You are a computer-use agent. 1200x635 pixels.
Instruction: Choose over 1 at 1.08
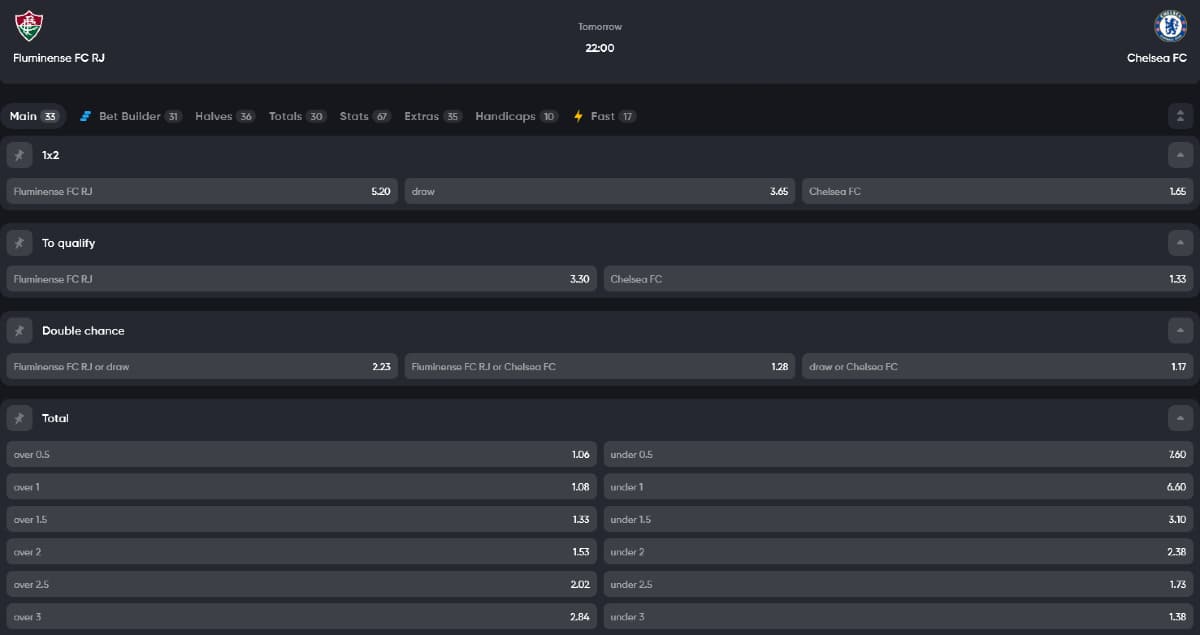click(302, 487)
